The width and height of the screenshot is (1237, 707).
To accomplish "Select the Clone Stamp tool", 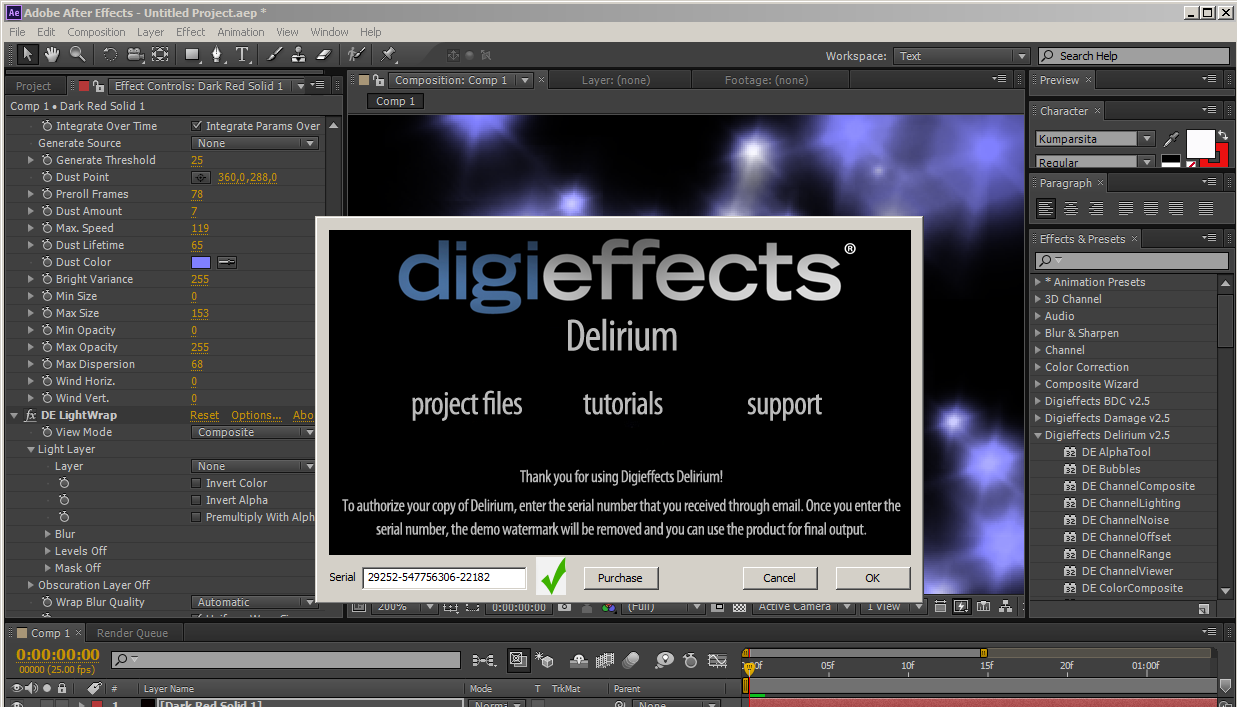I will [298, 55].
